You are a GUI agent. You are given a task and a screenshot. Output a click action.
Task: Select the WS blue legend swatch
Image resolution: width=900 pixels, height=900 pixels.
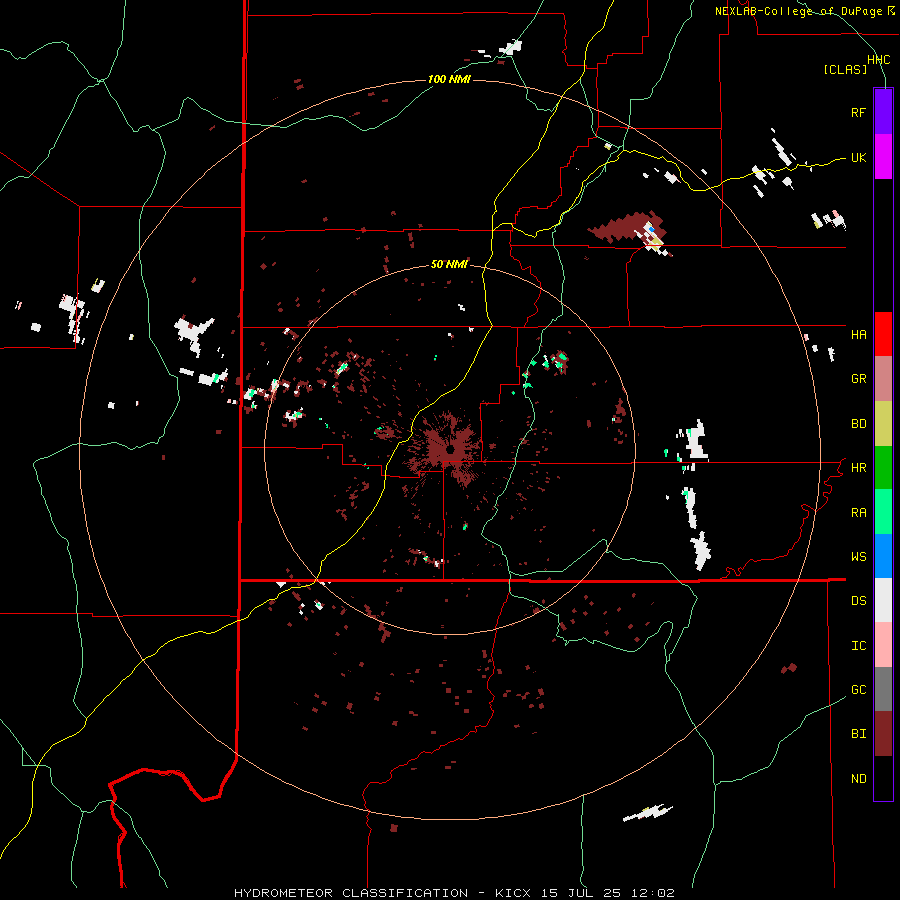click(883, 556)
